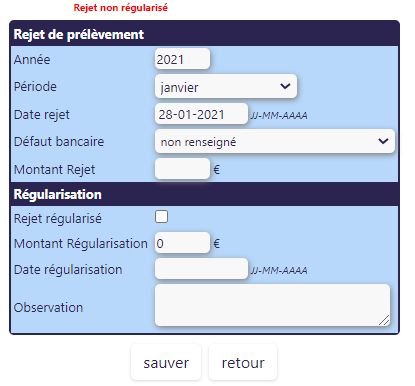The width and height of the screenshot is (415, 386).
Task: Click the Rejet de prélèvement section header
Action: click(x=204, y=34)
